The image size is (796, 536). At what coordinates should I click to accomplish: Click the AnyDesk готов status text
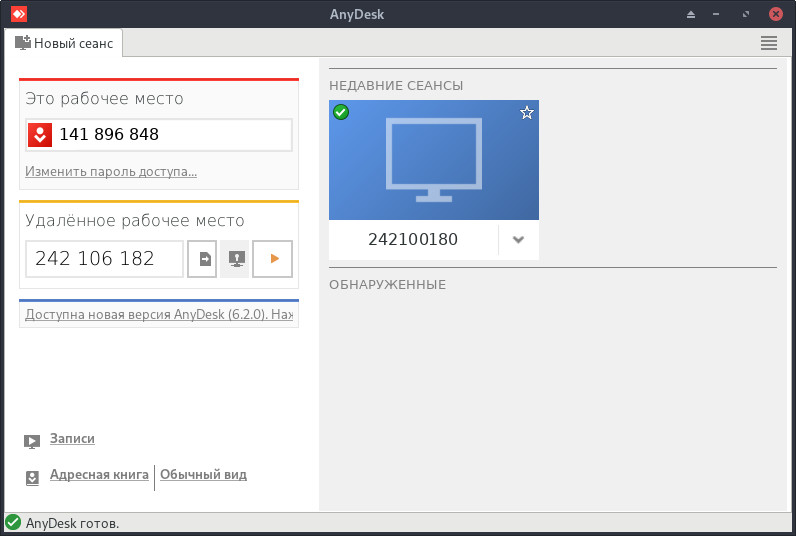pos(73,523)
